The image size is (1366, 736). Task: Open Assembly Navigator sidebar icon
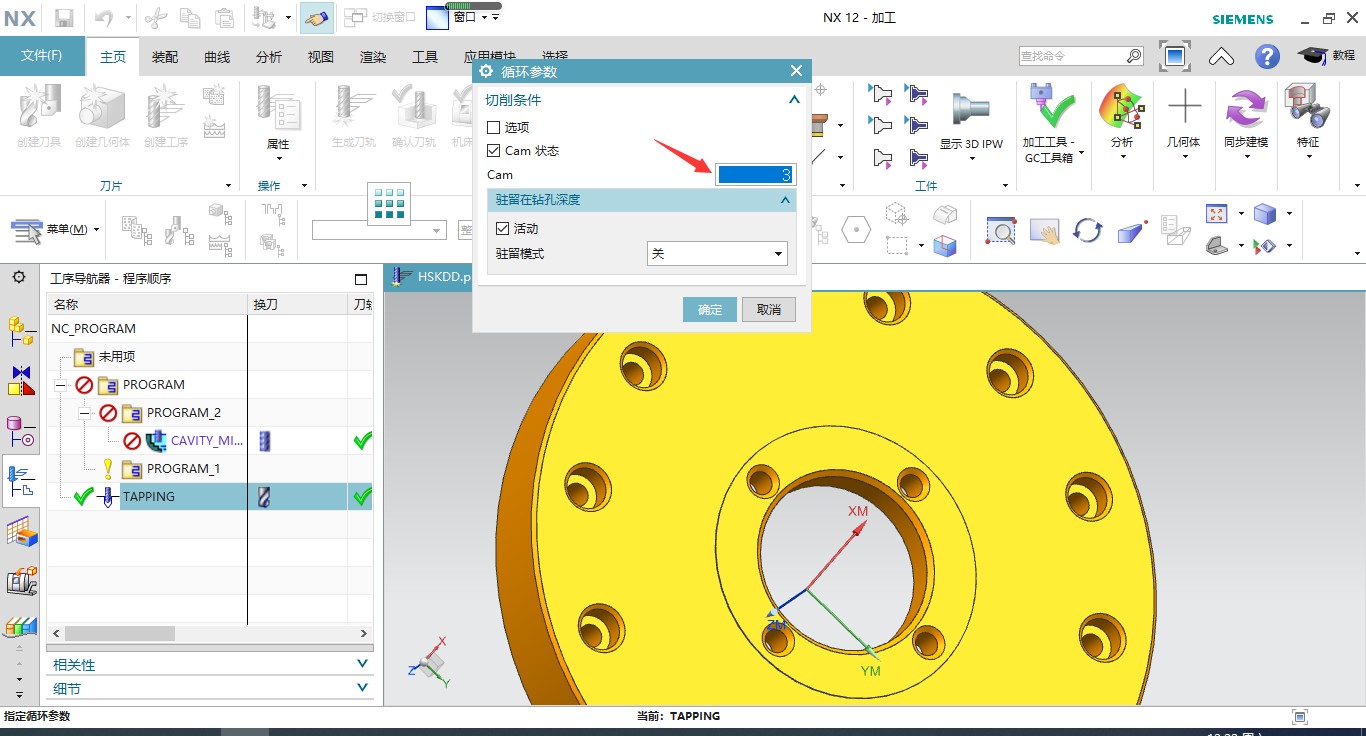pyautogui.click(x=21, y=330)
